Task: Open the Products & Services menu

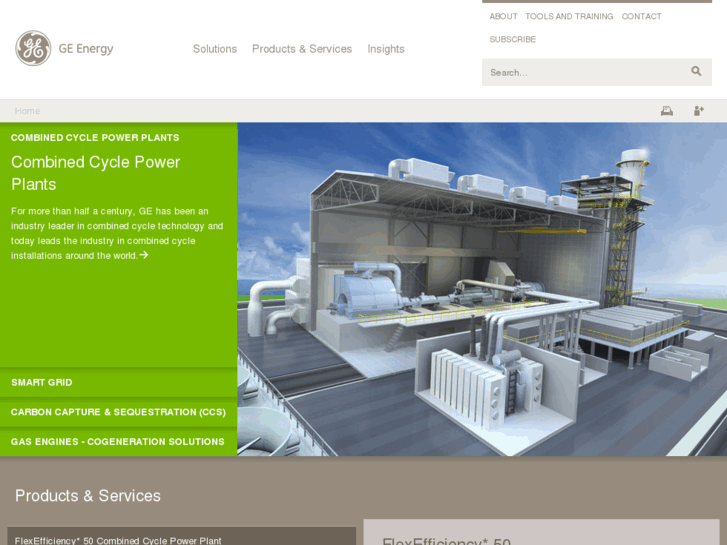Action: (302, 49)
